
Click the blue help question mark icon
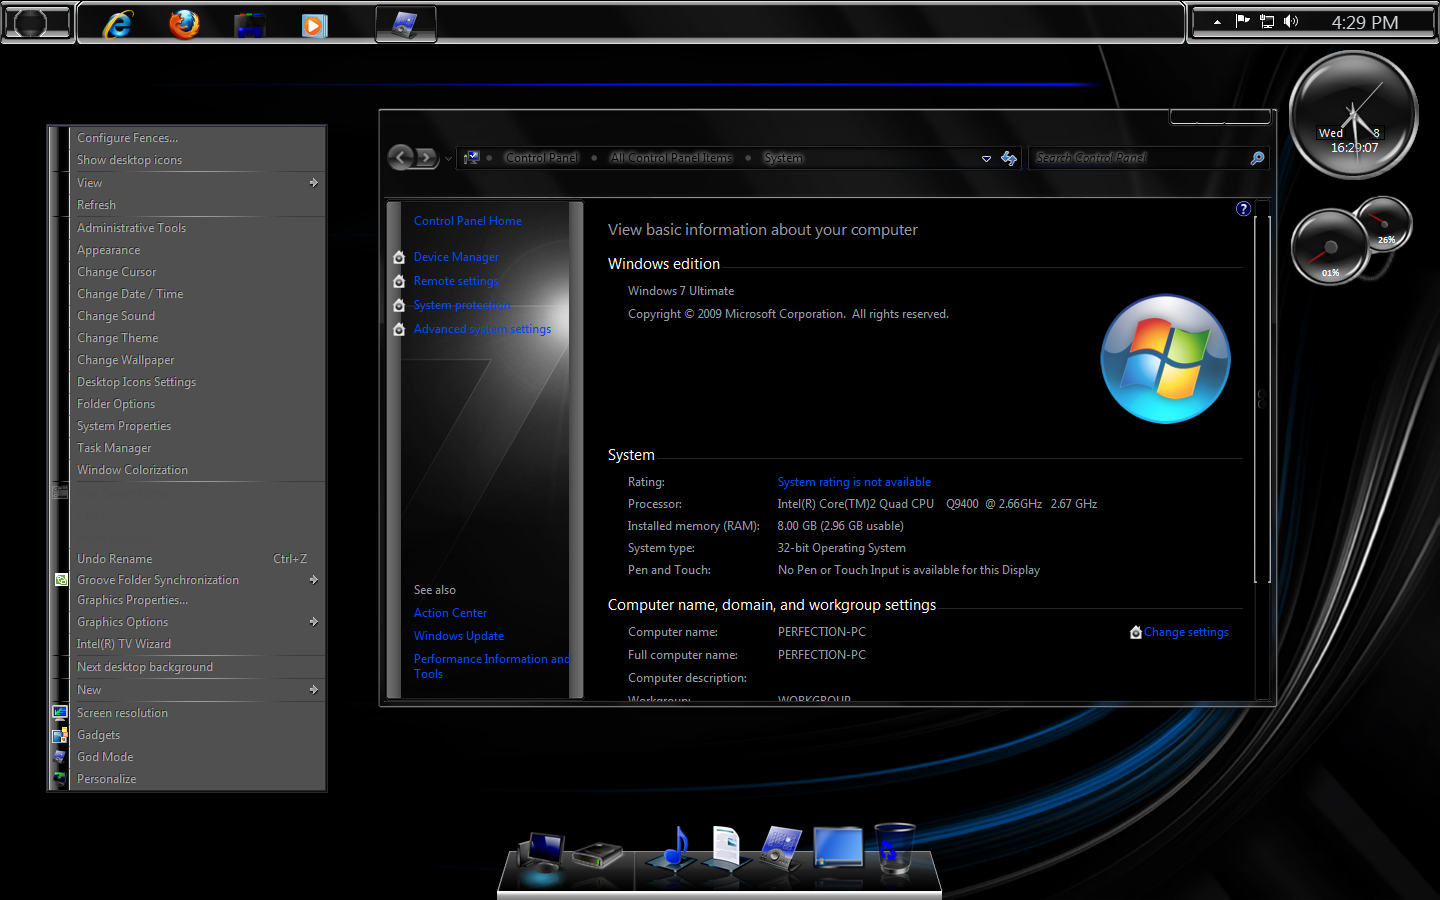(1243, 209)
